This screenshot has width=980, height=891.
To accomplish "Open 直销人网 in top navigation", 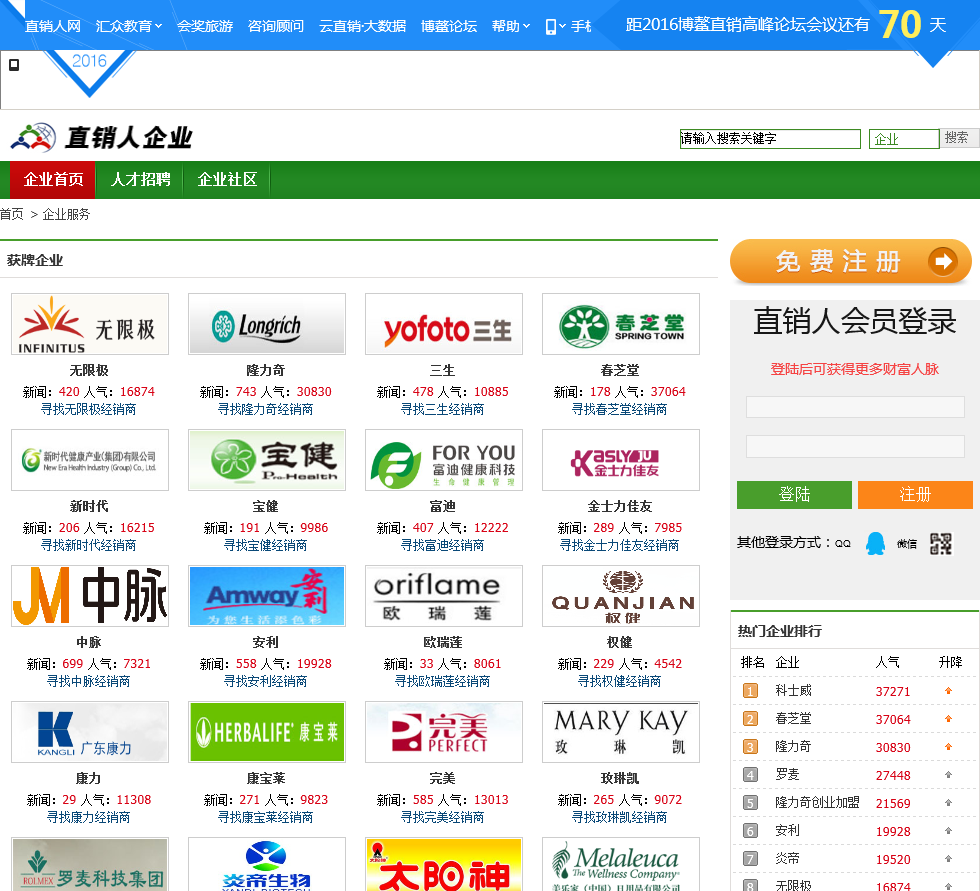I will [x=52, y=26].
